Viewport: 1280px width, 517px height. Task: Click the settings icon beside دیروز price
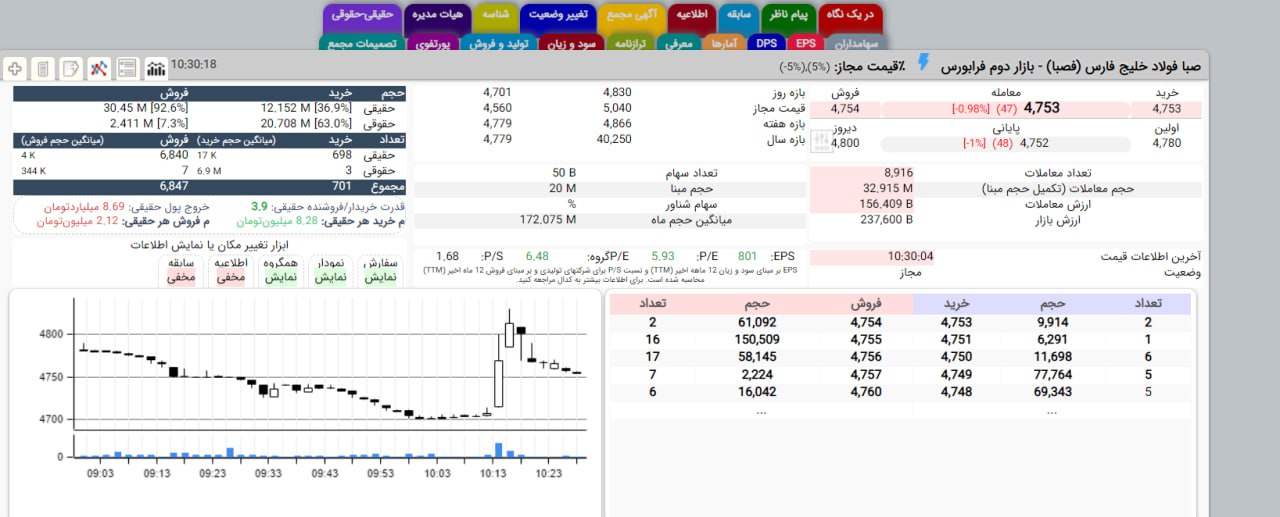pyautogui.click(x=823, y=143)
